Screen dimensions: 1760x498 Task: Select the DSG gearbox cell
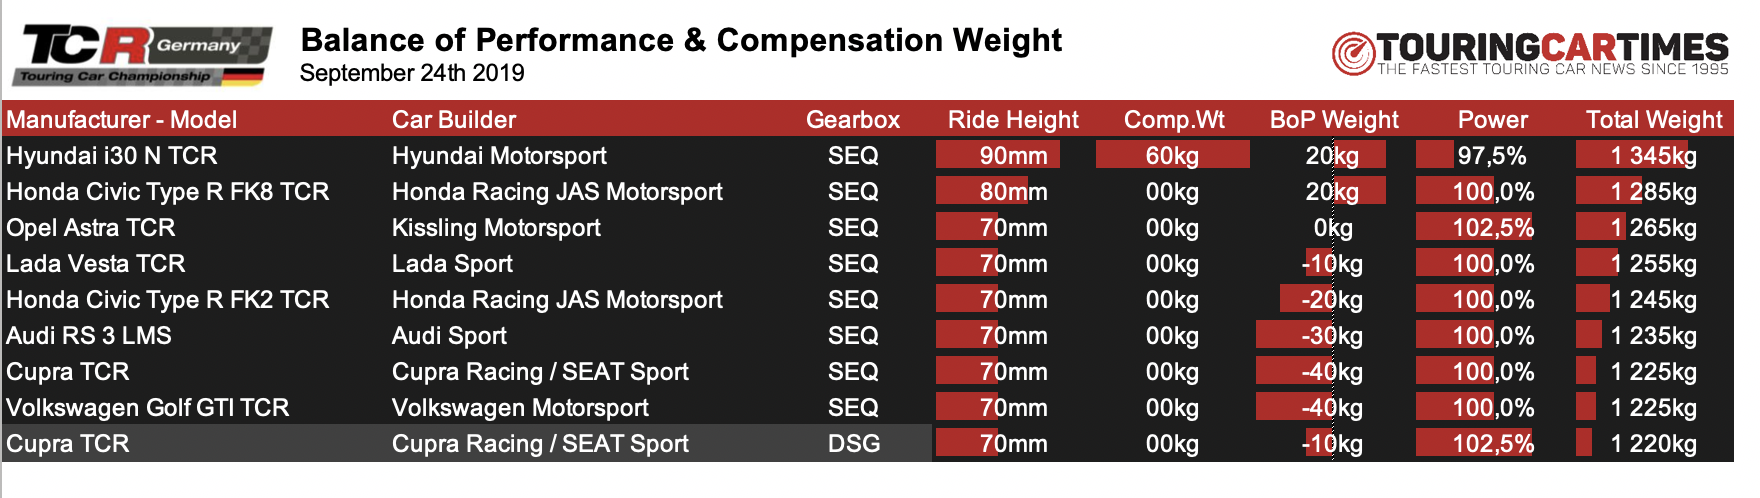(x=854, y=444)
